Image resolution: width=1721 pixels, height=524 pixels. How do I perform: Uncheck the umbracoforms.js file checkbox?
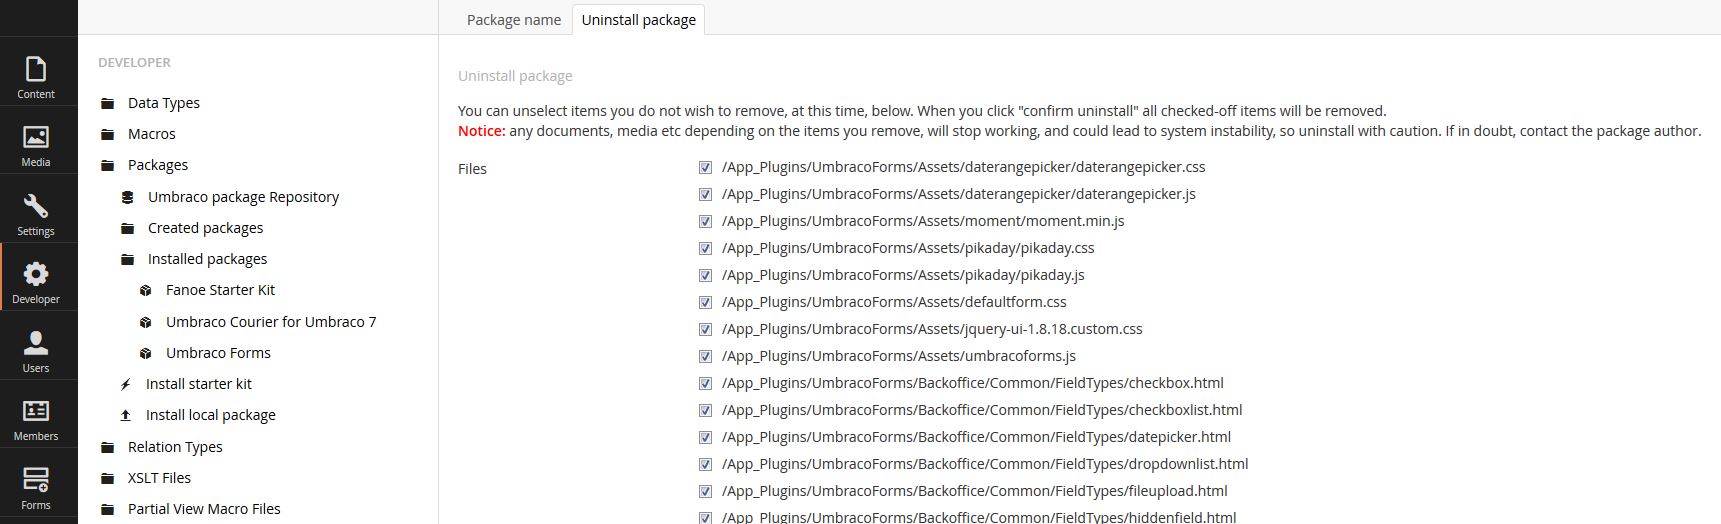705,356
